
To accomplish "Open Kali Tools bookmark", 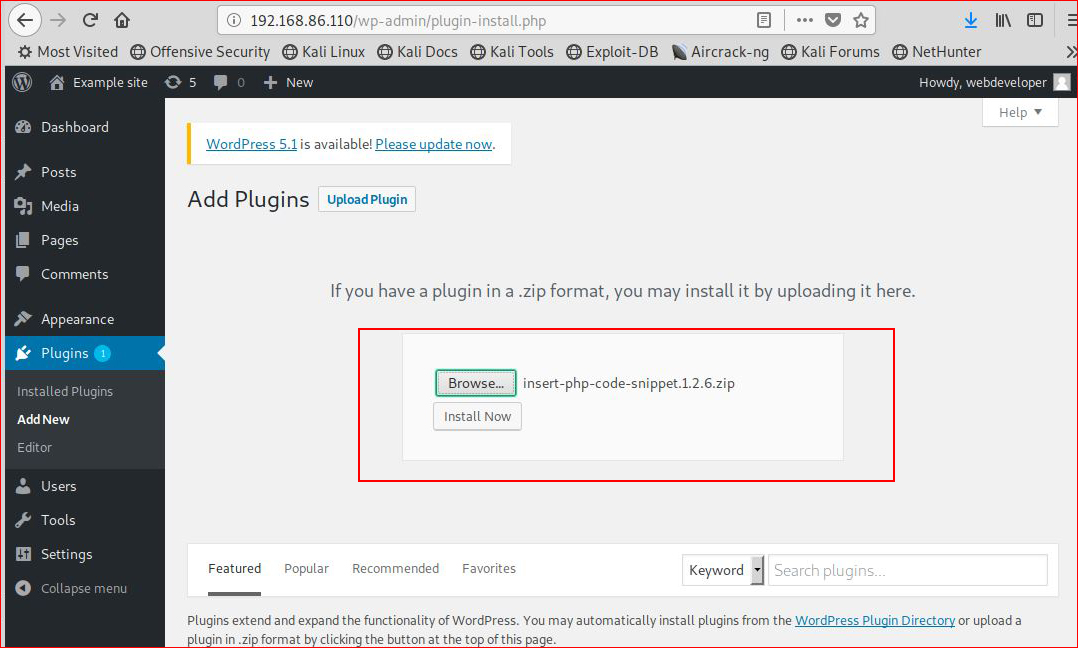I will point(512,52).
